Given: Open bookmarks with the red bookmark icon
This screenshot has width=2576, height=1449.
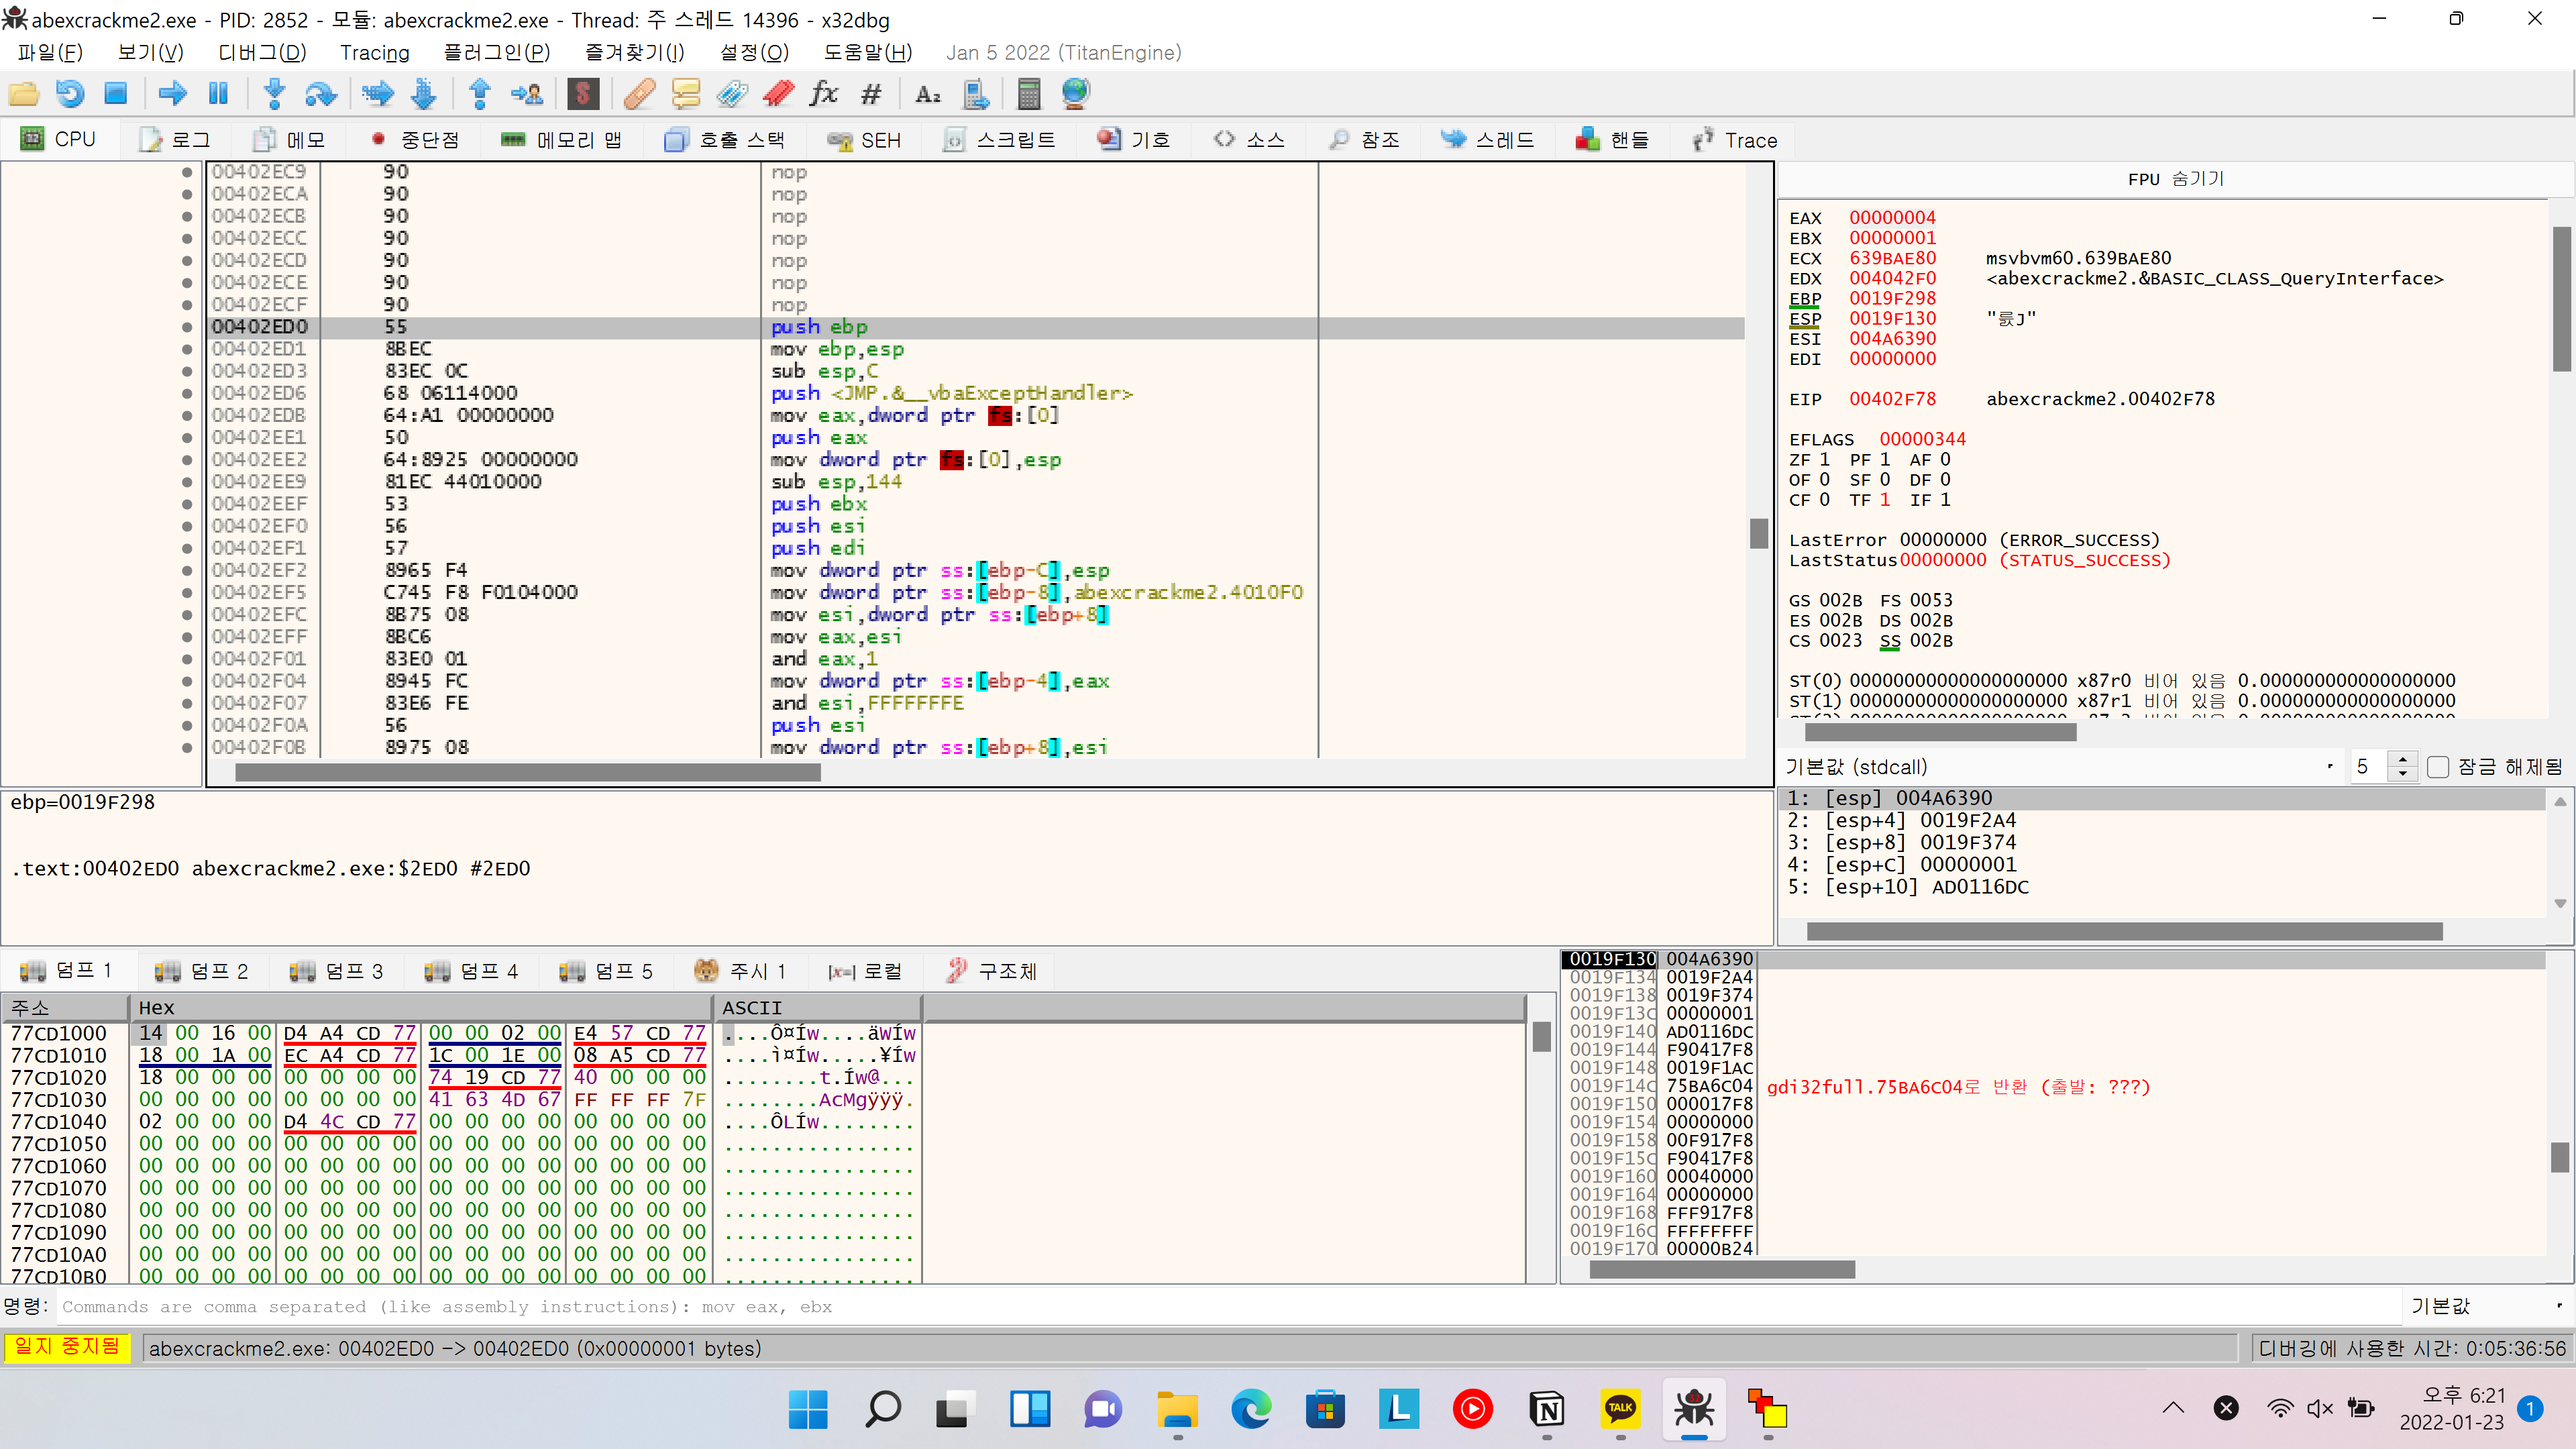Looking at the screenshot, I should click(x=778, y=94).
